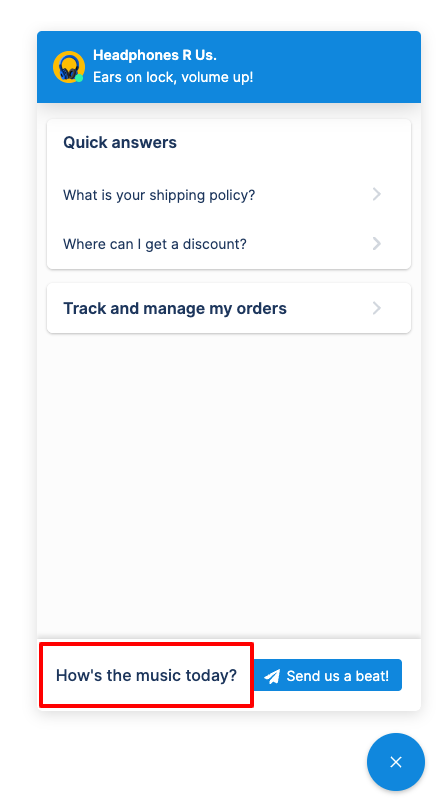Viewport: 446px width, 807px height.
Task: Click the Quick answers heading
Action: point(120,143)
